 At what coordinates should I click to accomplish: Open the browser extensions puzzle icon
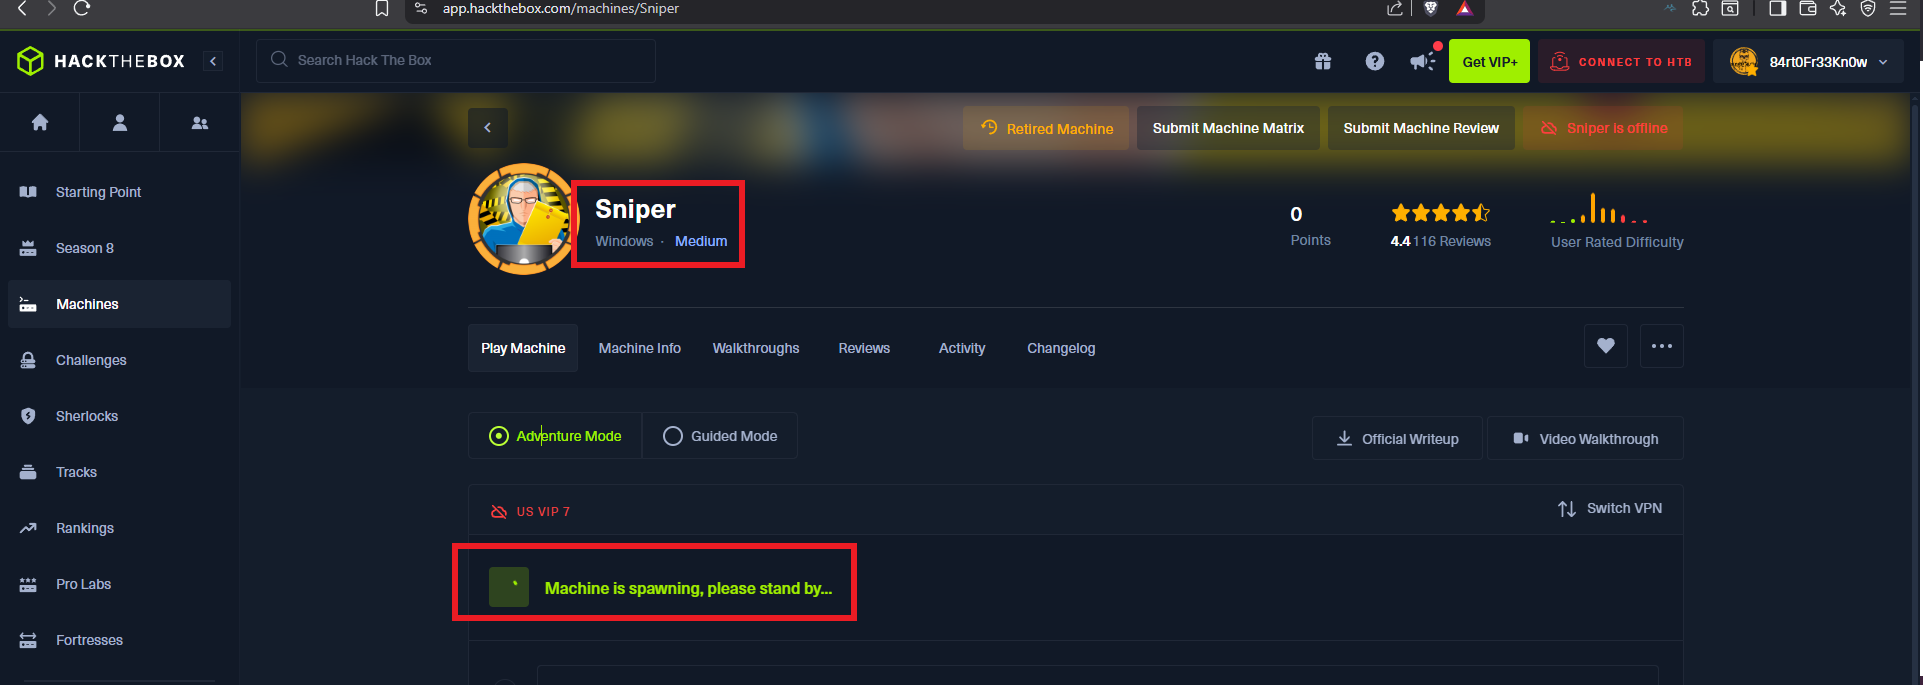point(1700,8)
